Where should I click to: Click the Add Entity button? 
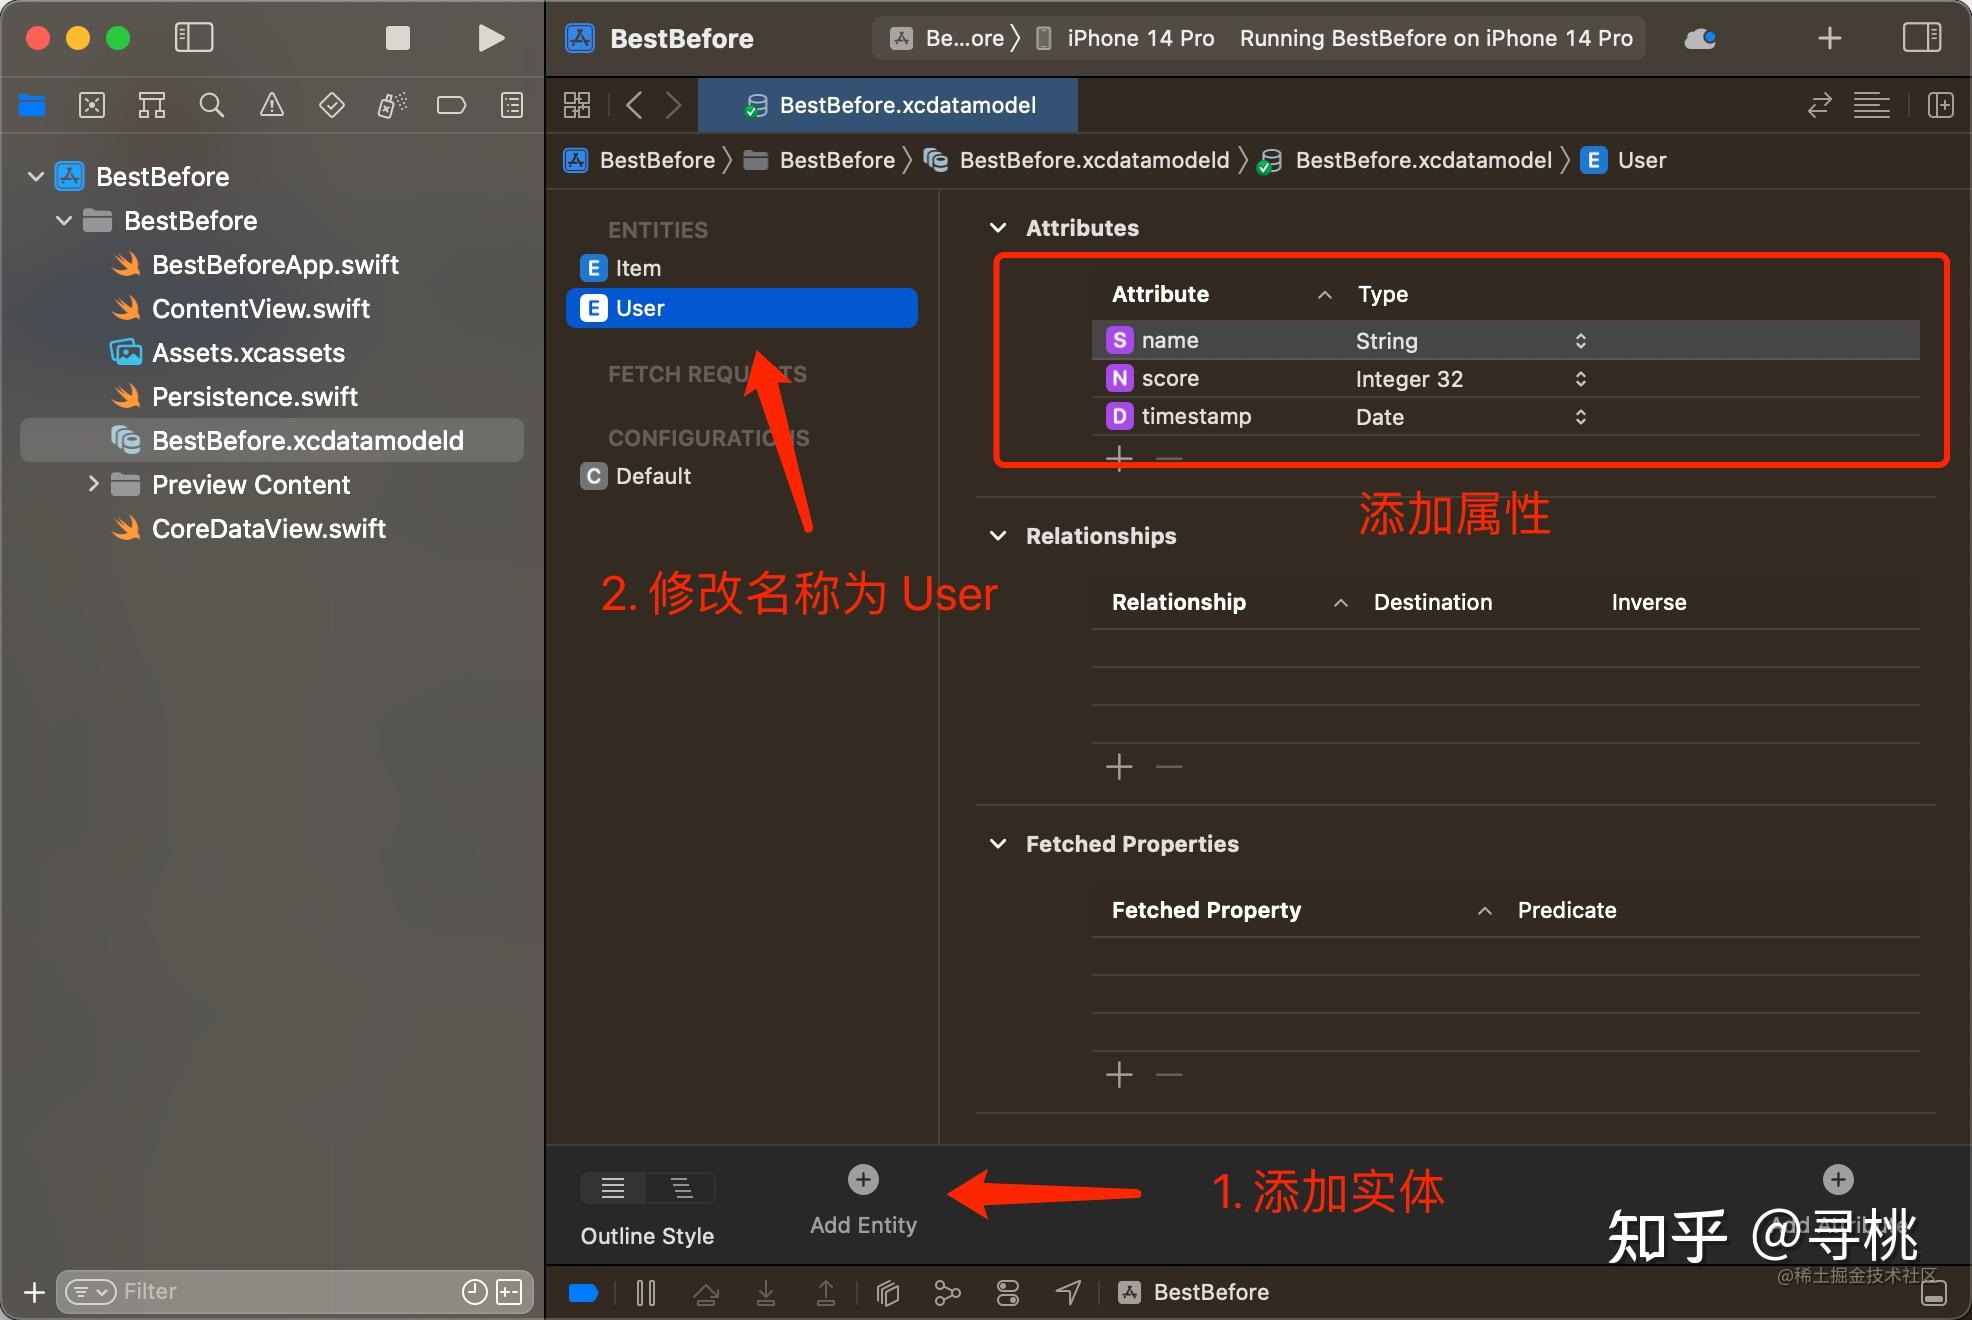click(862, 1180)
